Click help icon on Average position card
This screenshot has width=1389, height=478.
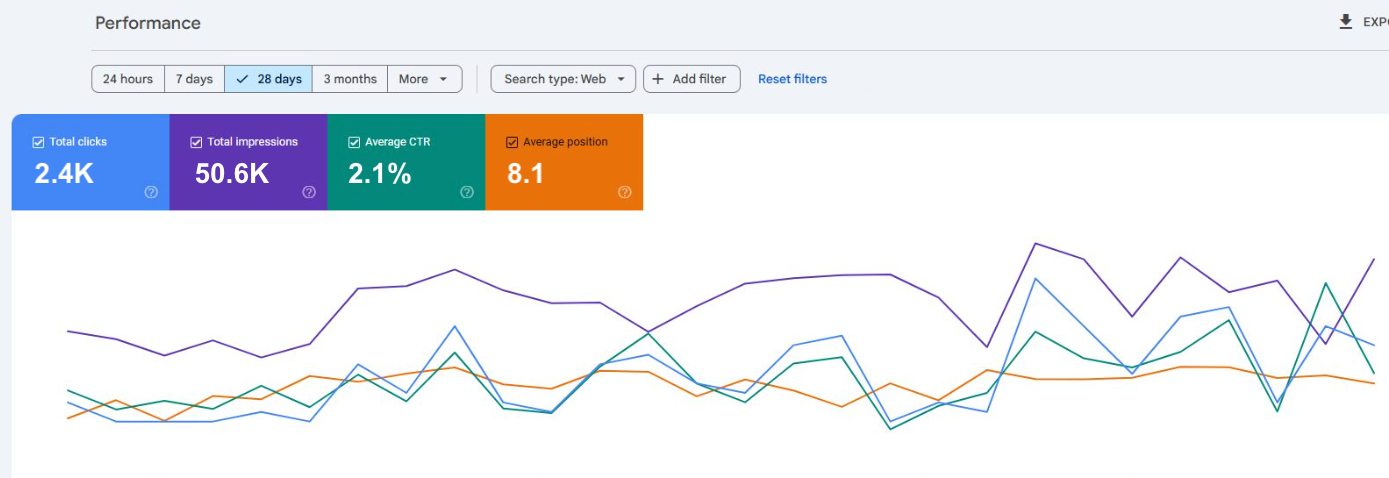pos(625,192)
